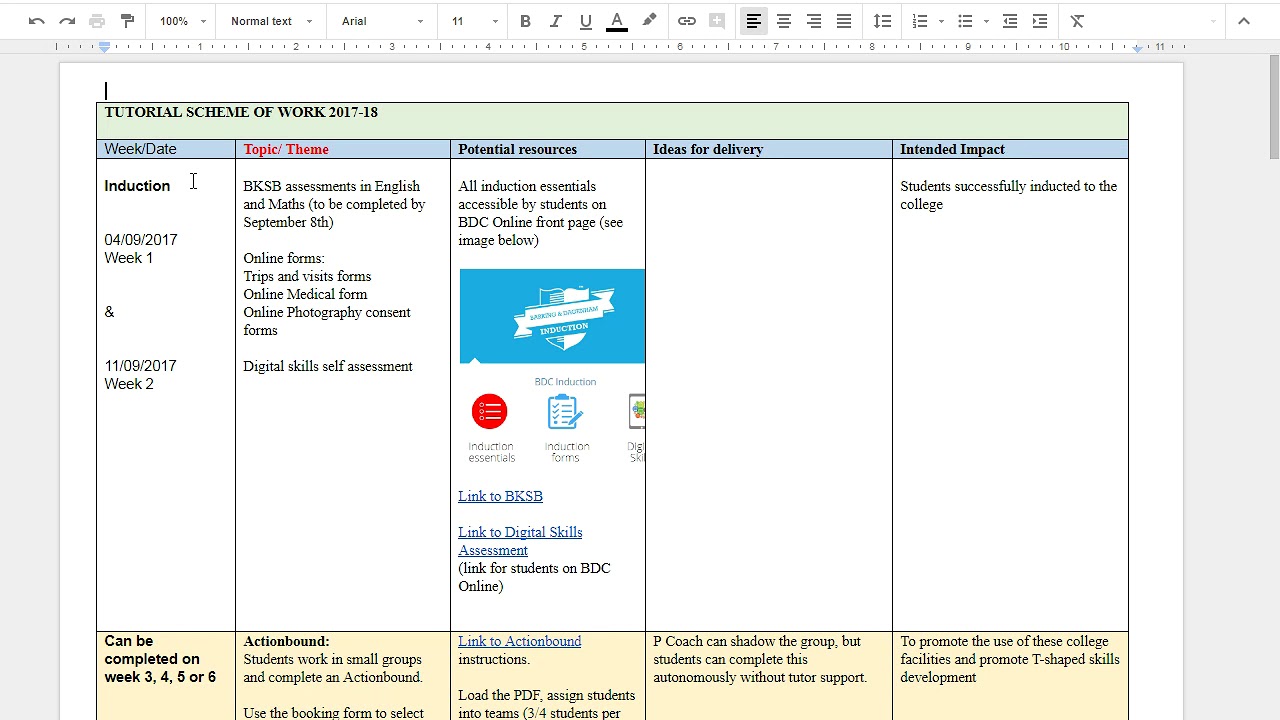
Task: Set right text alignment
Action: click(814, 21)
